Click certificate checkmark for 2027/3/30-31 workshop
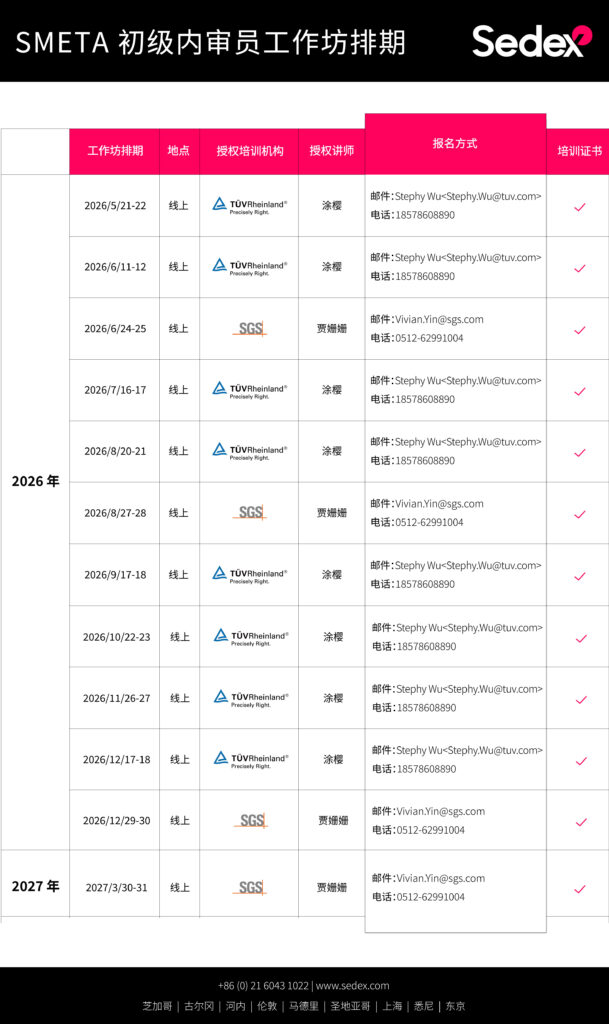 (579, 889)
